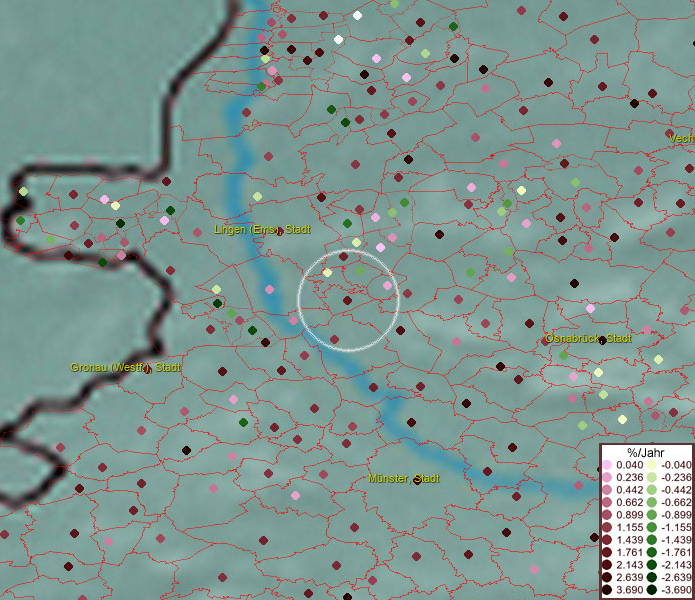Click the -0.040 pale yellow legend swatch

651,465
